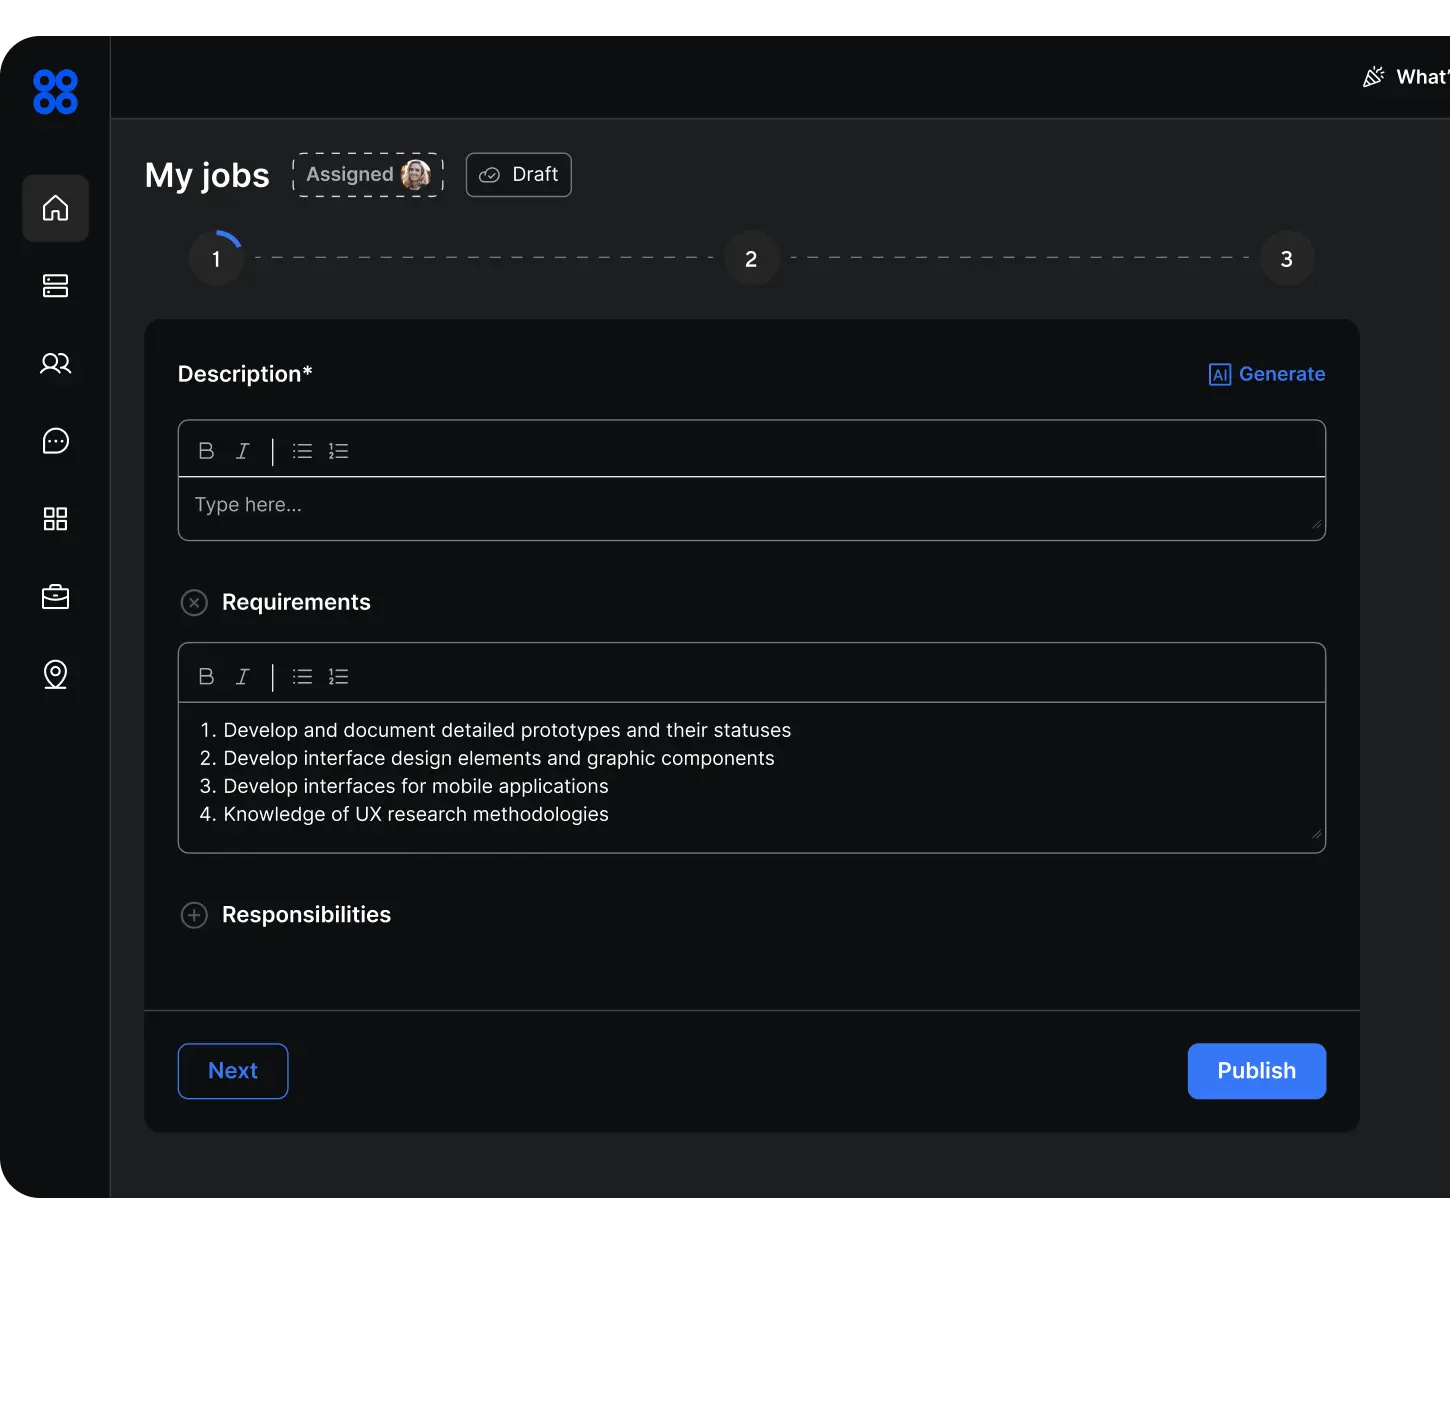
Task: Toggle bold in Description editor
Action: click(x=206, y=451)
